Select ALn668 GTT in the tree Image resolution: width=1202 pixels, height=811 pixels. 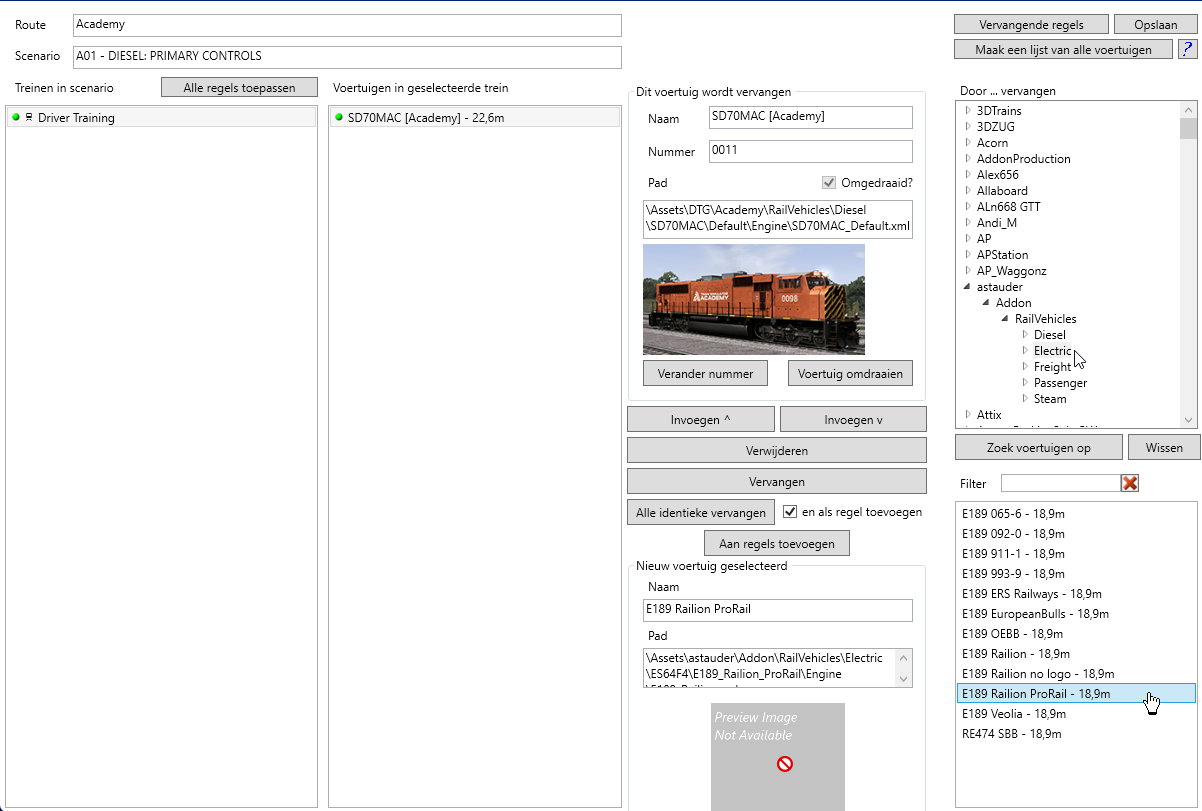pos(1009,207)
